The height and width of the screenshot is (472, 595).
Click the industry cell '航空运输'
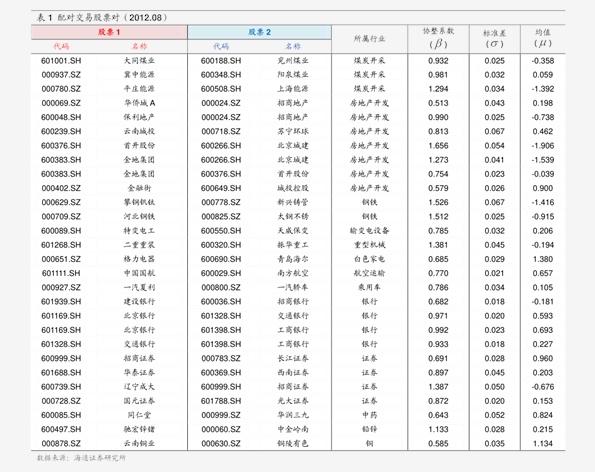[369, 273]
